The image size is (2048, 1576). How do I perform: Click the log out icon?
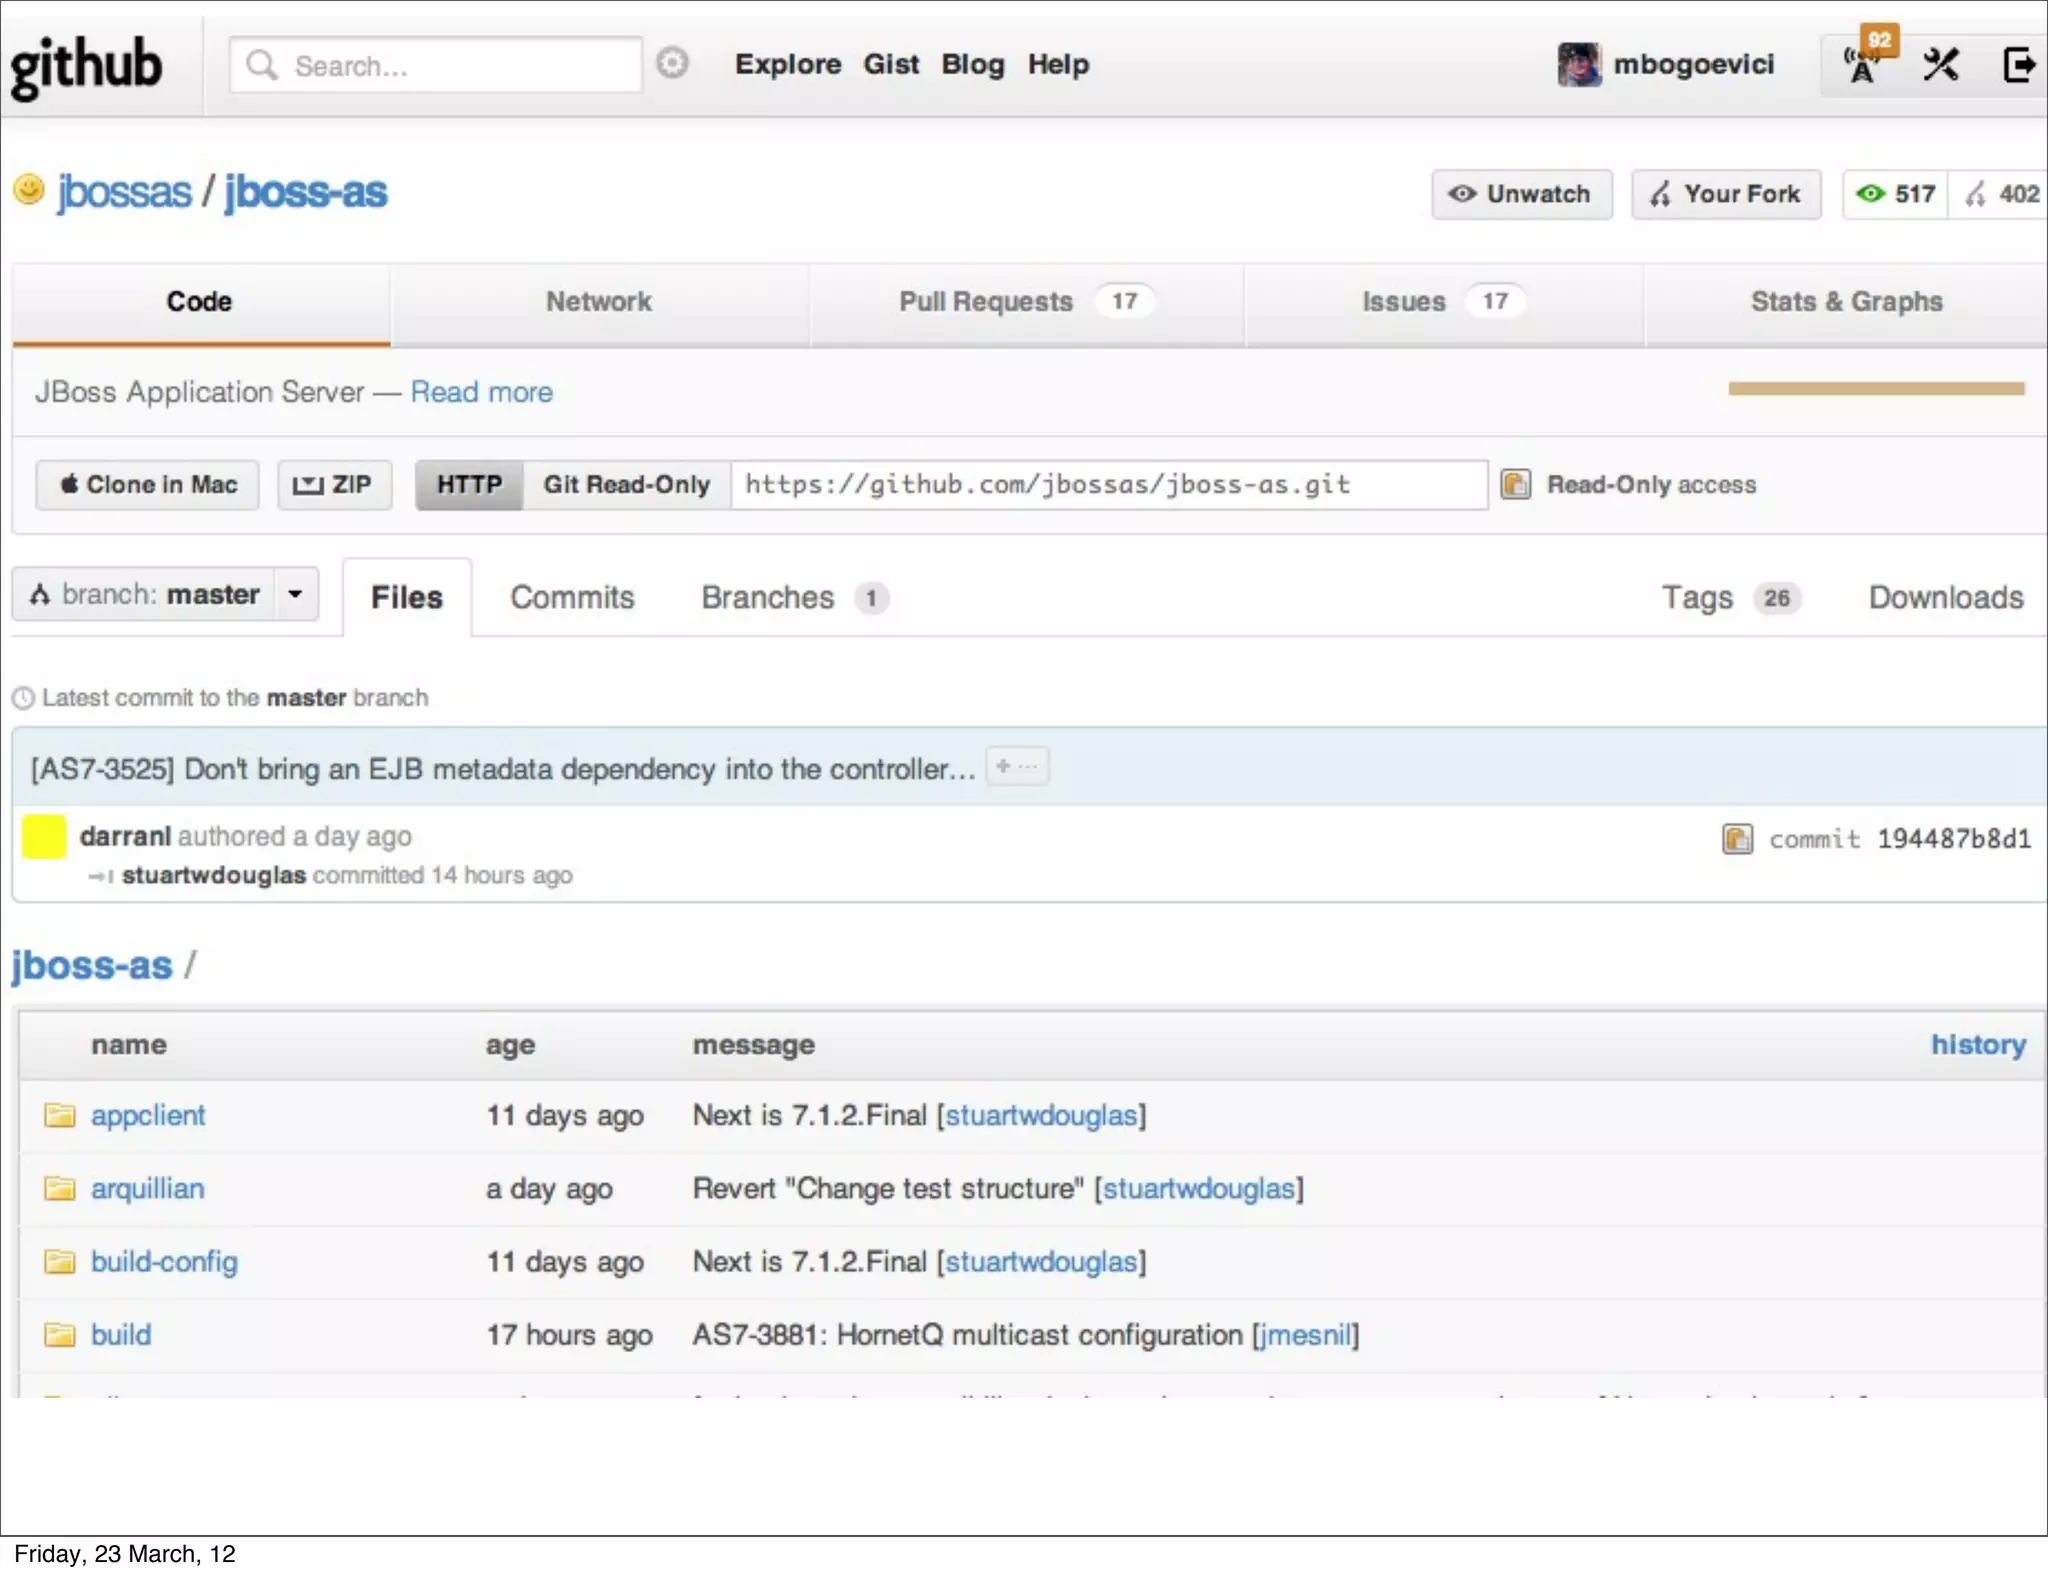(x=2018, y=66)
